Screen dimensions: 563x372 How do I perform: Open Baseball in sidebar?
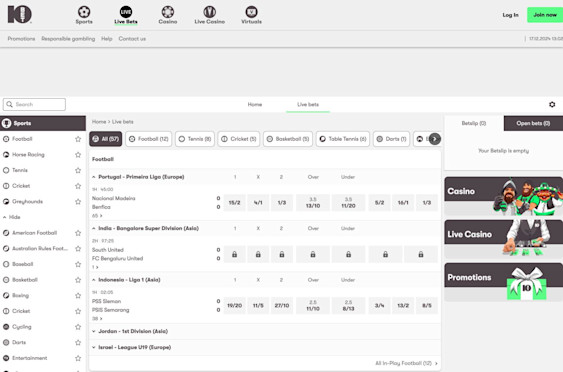click(x=23, y=264)
